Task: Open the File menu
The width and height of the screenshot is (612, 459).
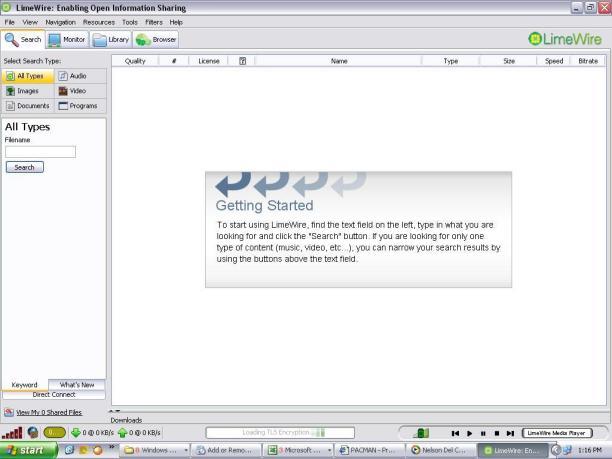Action: pyautogui.click(x=9, y=22)
